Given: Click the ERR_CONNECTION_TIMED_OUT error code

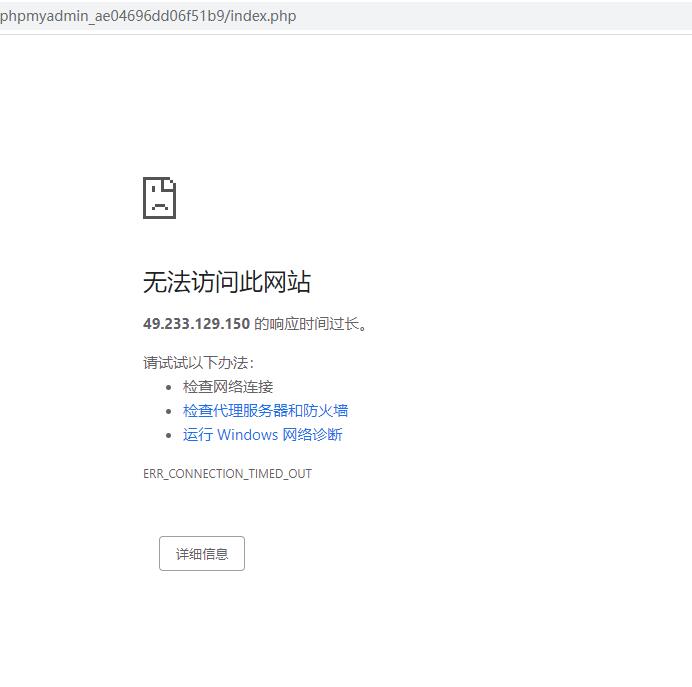Looking at the screenshot, I should [x=227, y=474].
